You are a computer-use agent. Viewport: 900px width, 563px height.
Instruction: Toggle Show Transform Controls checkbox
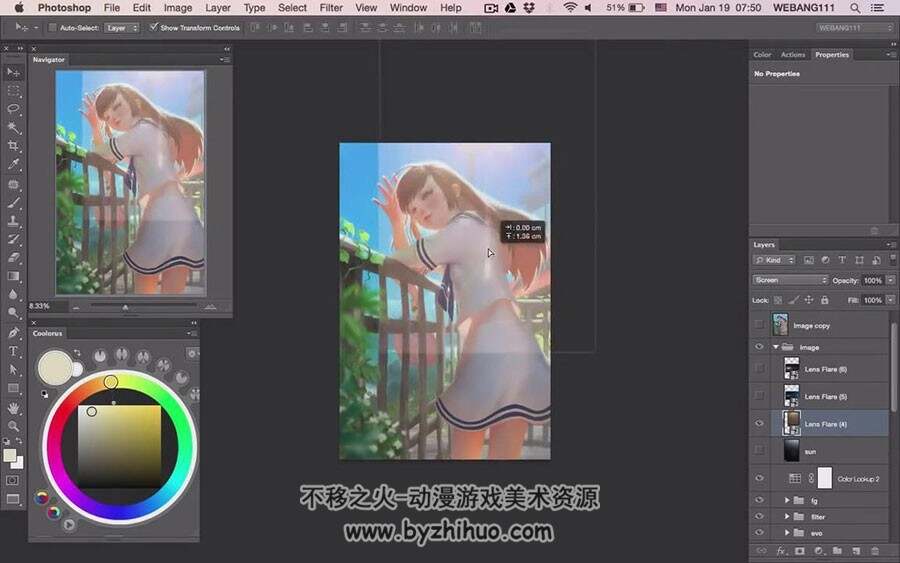click(153, 27)
